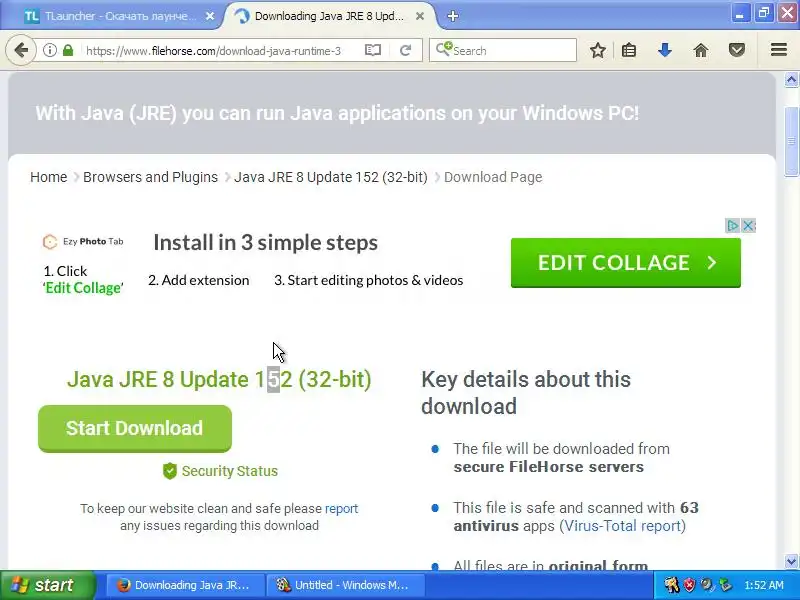Viewport: 800px width, 600px height.
Task: Click the scrollbar down arrow
Action: 791,561
